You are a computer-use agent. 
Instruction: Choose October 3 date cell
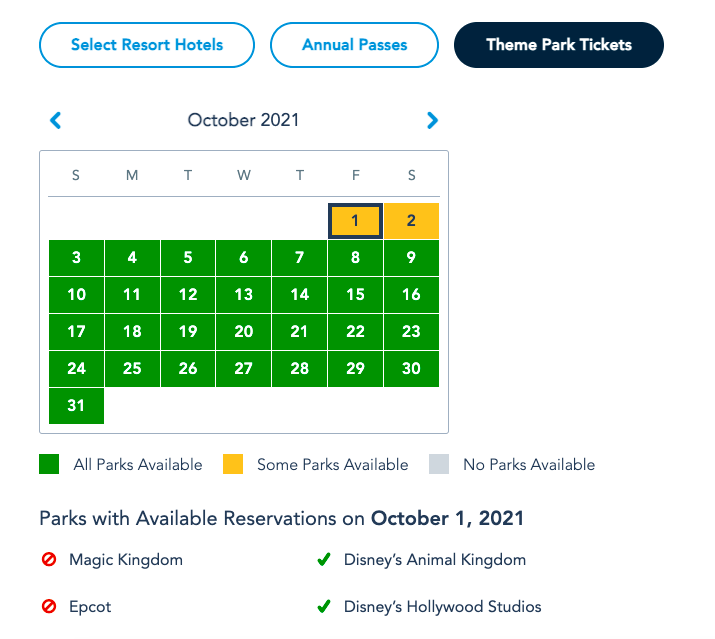pyautogui.click(x=76, y=258)
